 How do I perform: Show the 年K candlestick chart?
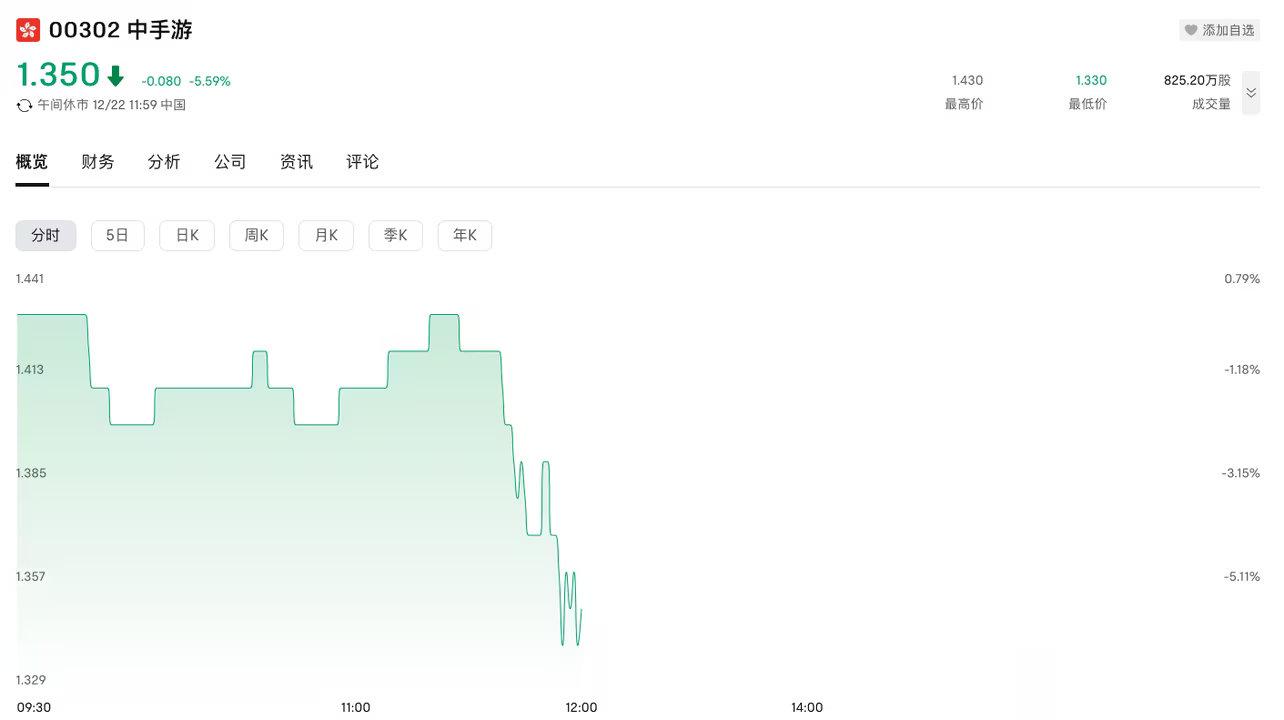coord(465,236)
